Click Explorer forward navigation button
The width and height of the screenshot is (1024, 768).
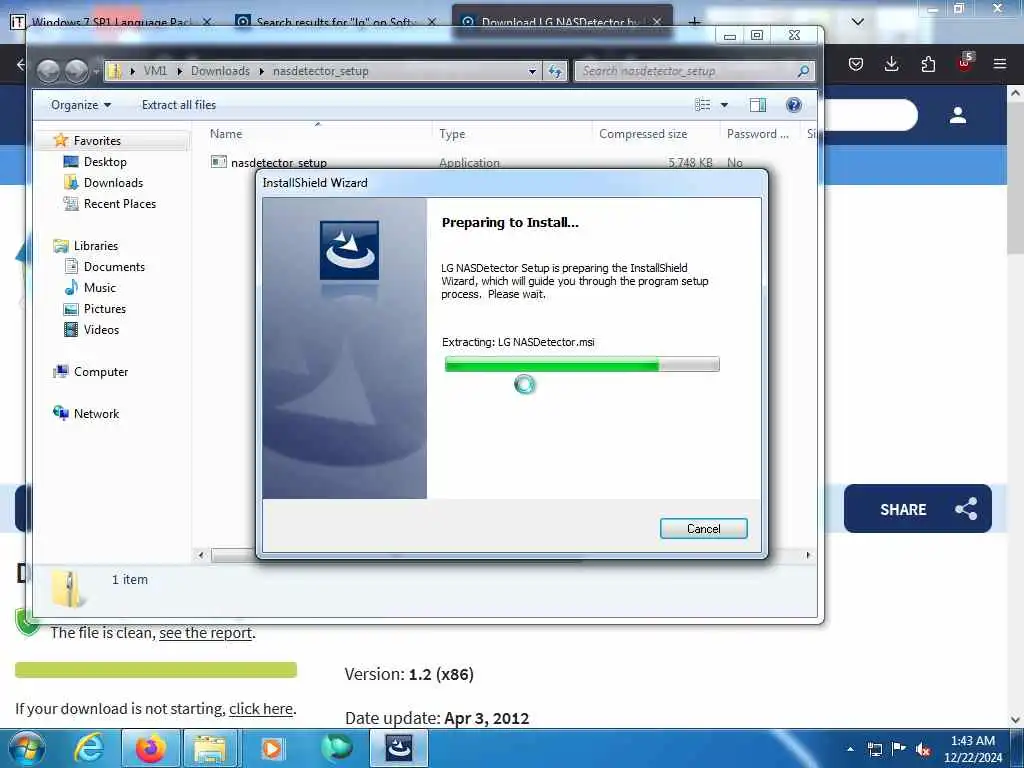(x=76, y=71)
